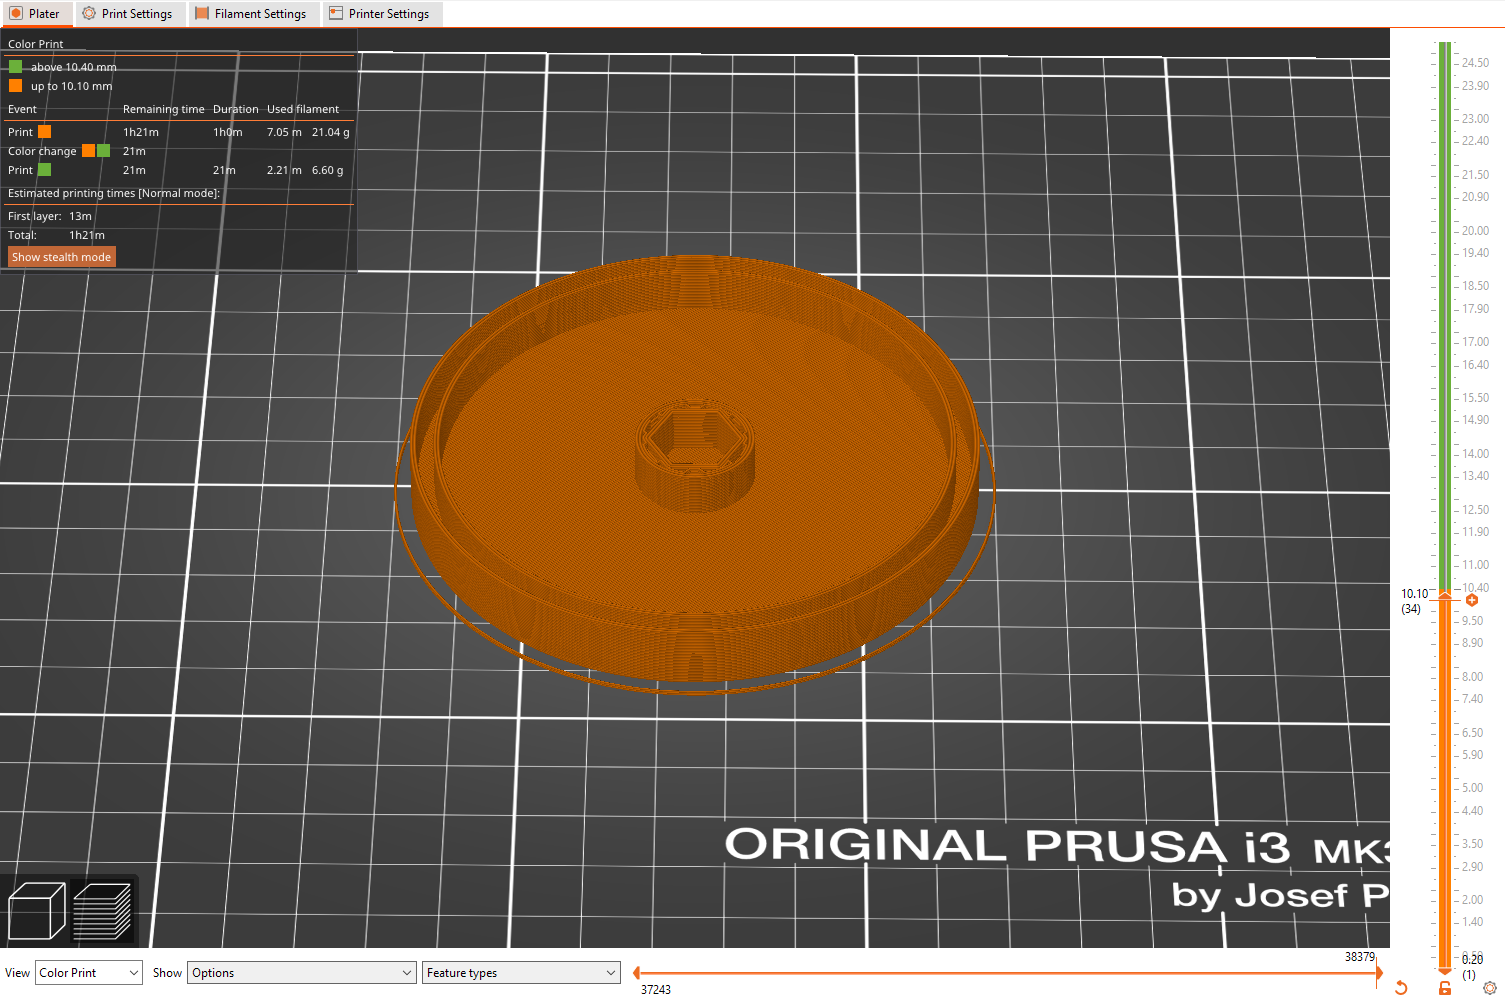Grab the vertical slider lower thumb at 0.20

tap(1445, 969)
